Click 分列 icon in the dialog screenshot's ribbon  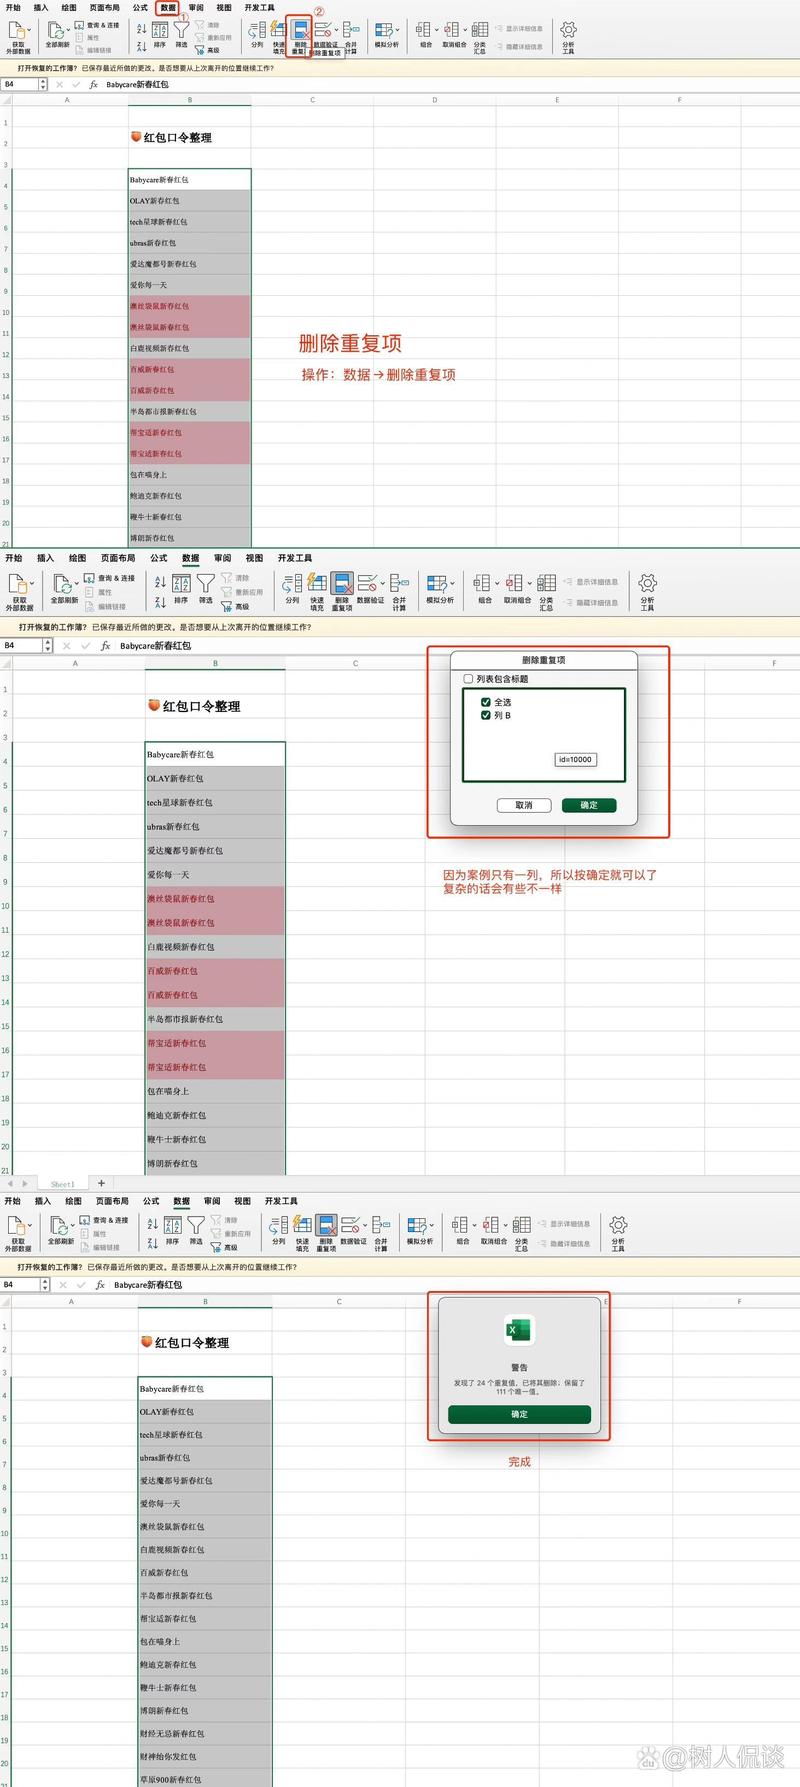[x=292, y=584]
